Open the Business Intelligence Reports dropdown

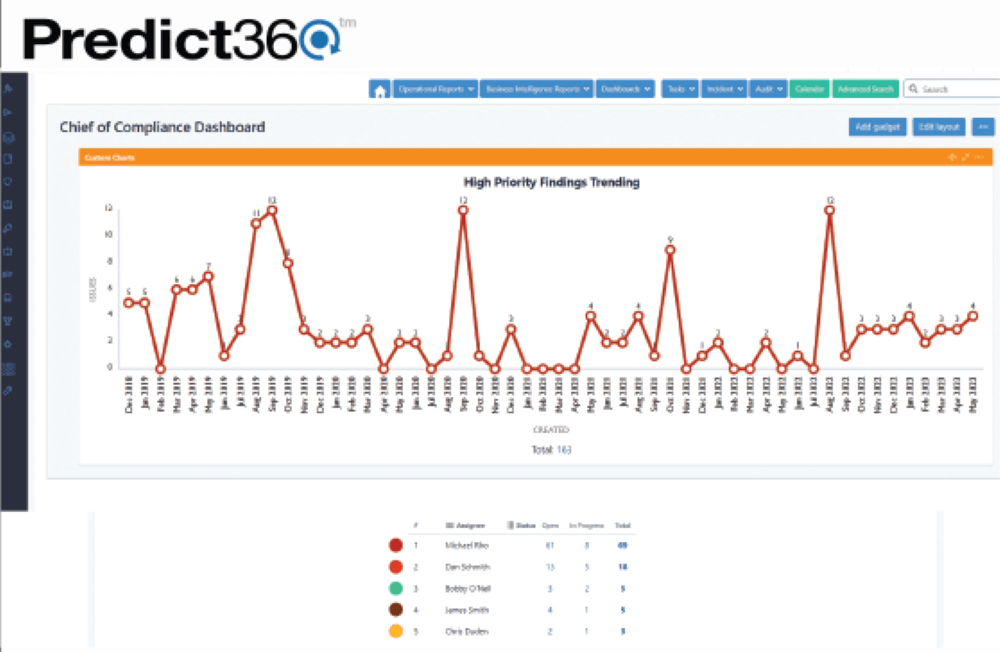(536, 89)
